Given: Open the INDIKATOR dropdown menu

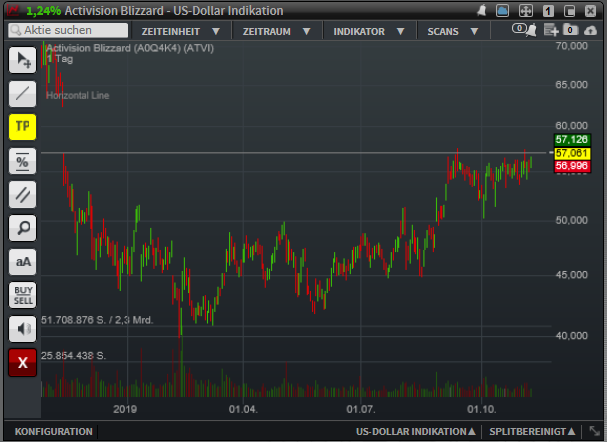Looking at the screenshot, I should pyautogui.click(x=369, y=31).
